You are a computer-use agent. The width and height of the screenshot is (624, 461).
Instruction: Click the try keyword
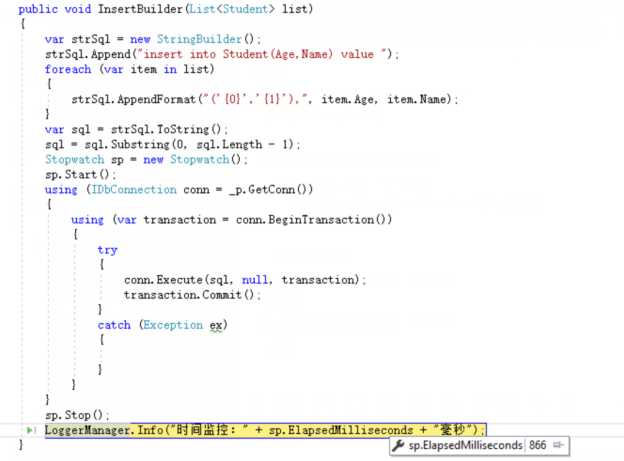click(x=107, y=250)
